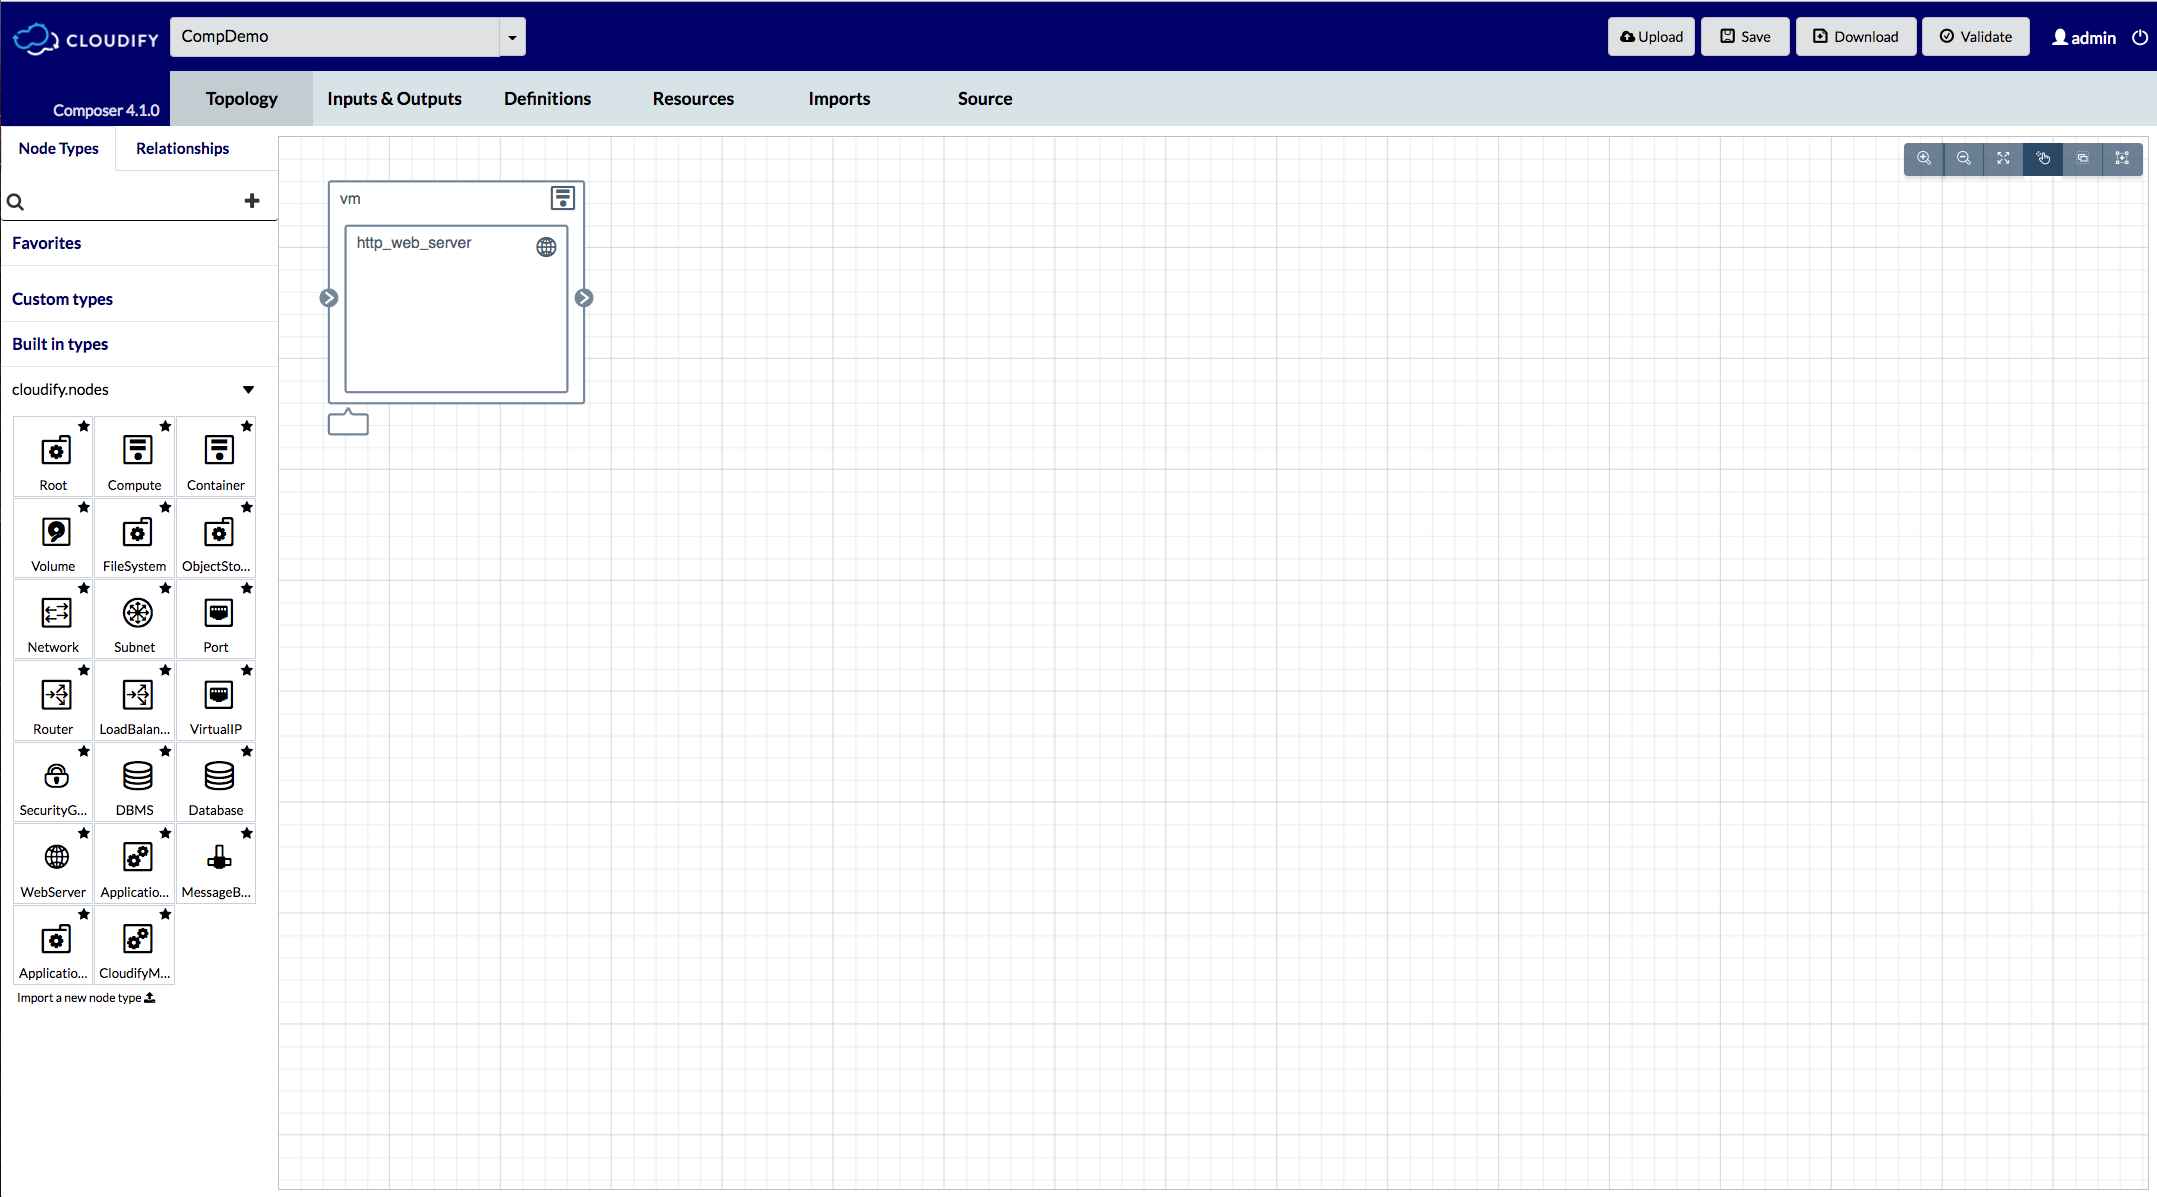Collapse the cloudify.nodes section arrow

[x=248, y=390]
